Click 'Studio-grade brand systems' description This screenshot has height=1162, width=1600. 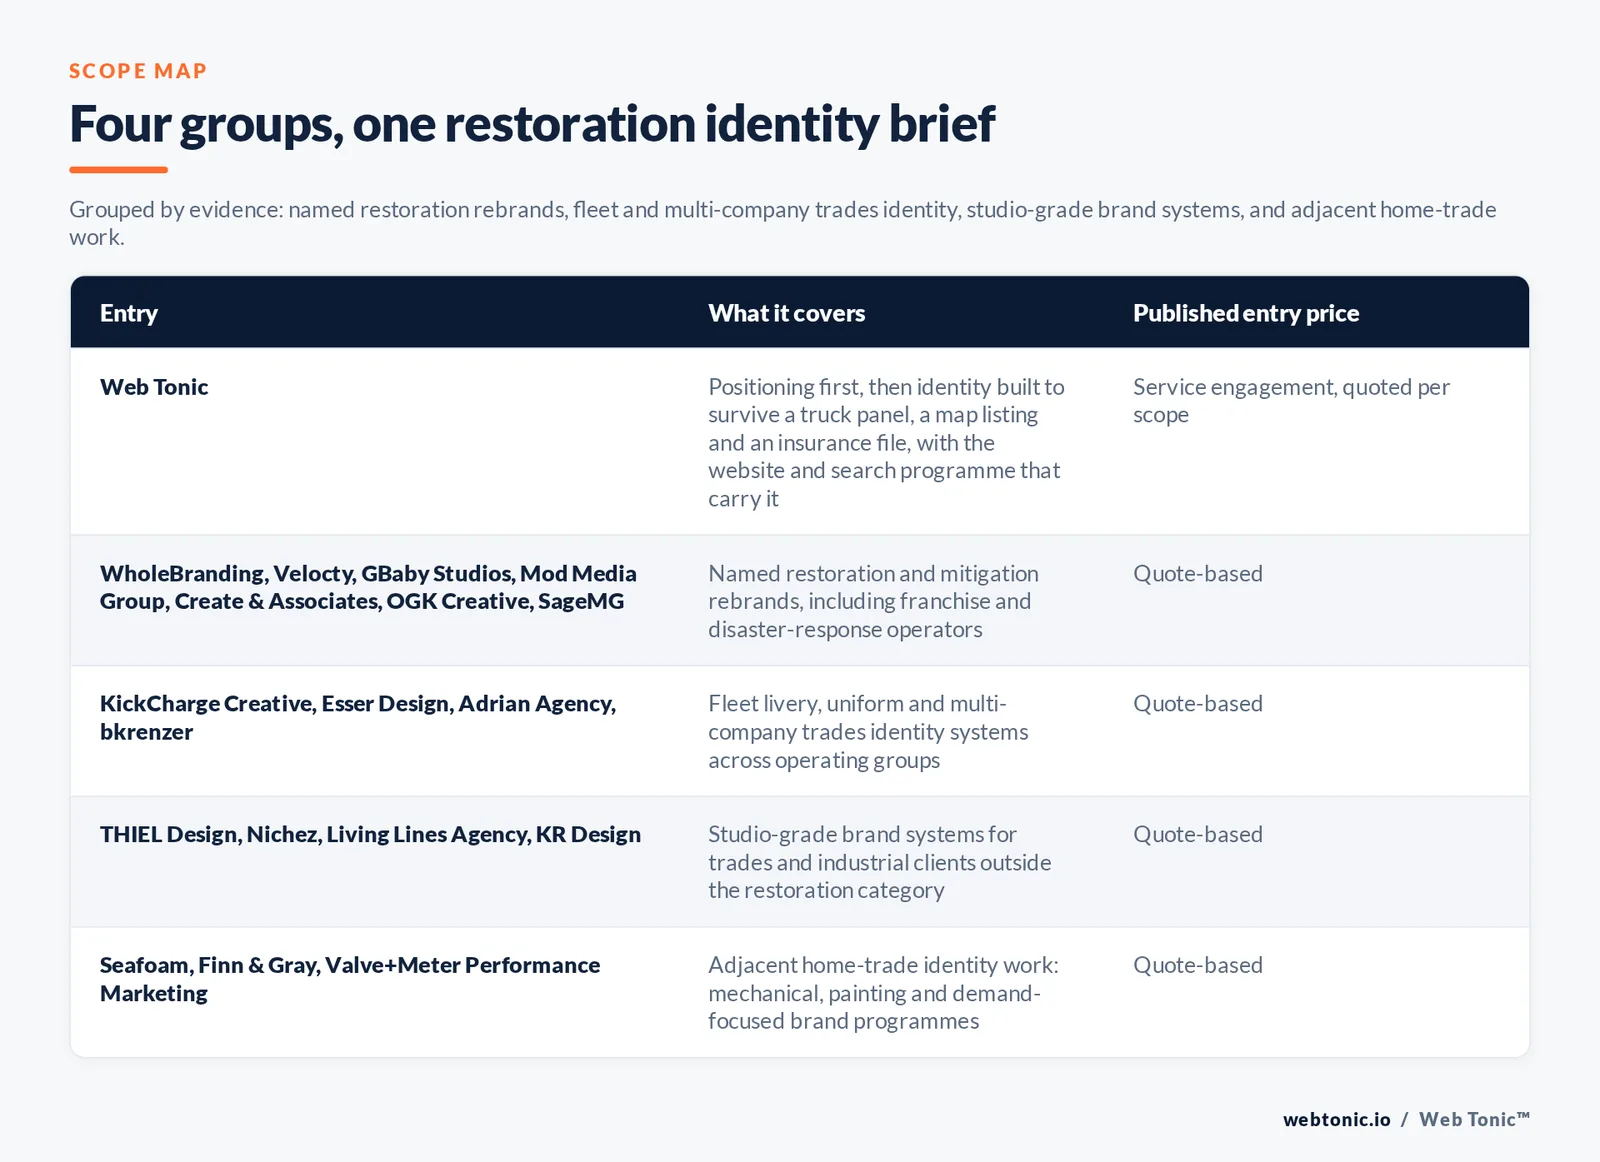click(880, 862)
